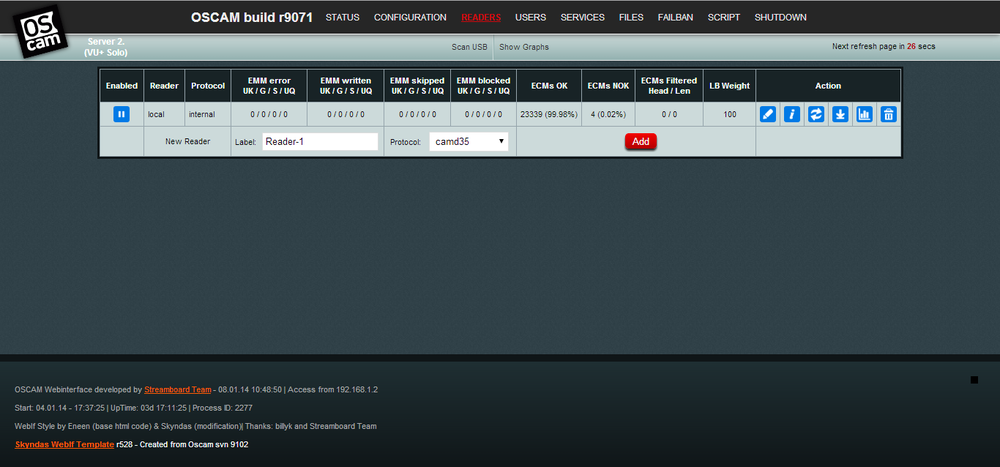The height and width of the screenshot is (467, 1000).
Task: Click the edit pencil icon for local reader
Action: click(768, 115)
